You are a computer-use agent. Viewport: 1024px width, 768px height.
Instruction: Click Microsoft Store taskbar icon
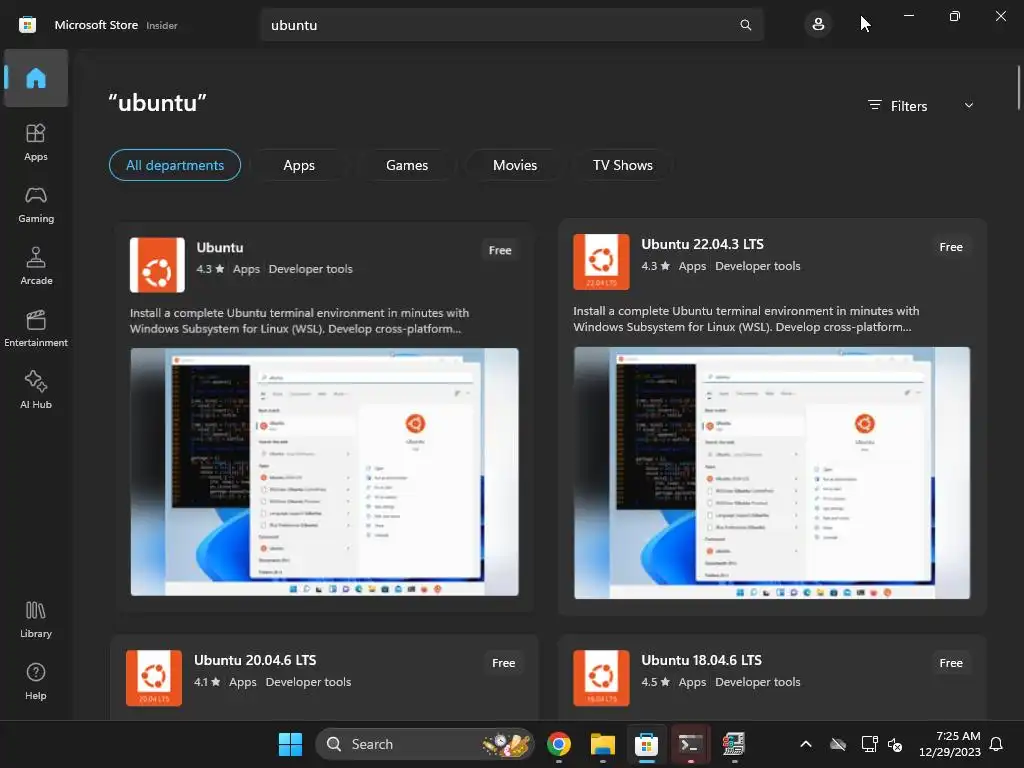[646, 744]
